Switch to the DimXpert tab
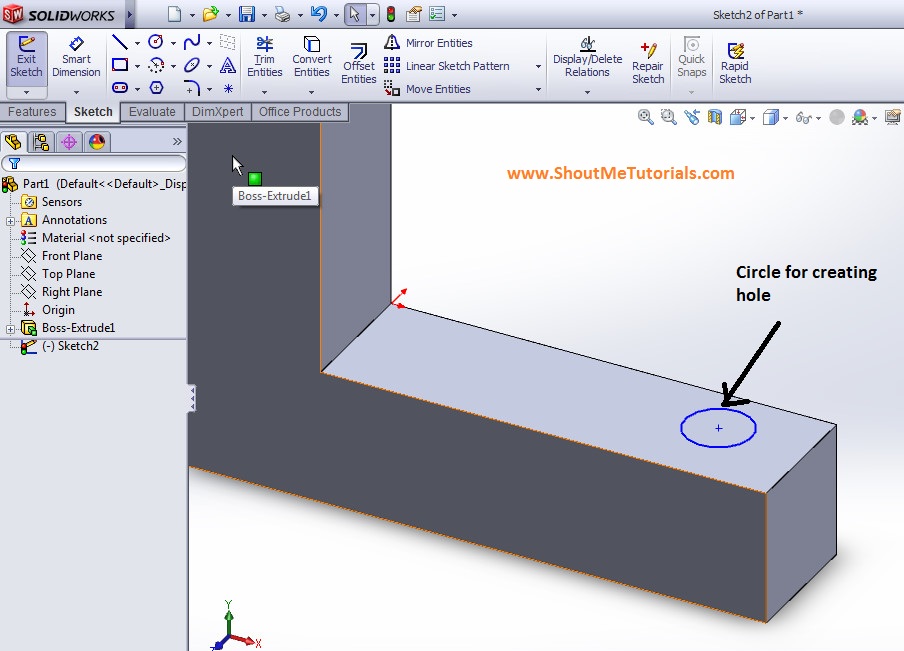Screen dimensions: 904x651 pos(217,112)
